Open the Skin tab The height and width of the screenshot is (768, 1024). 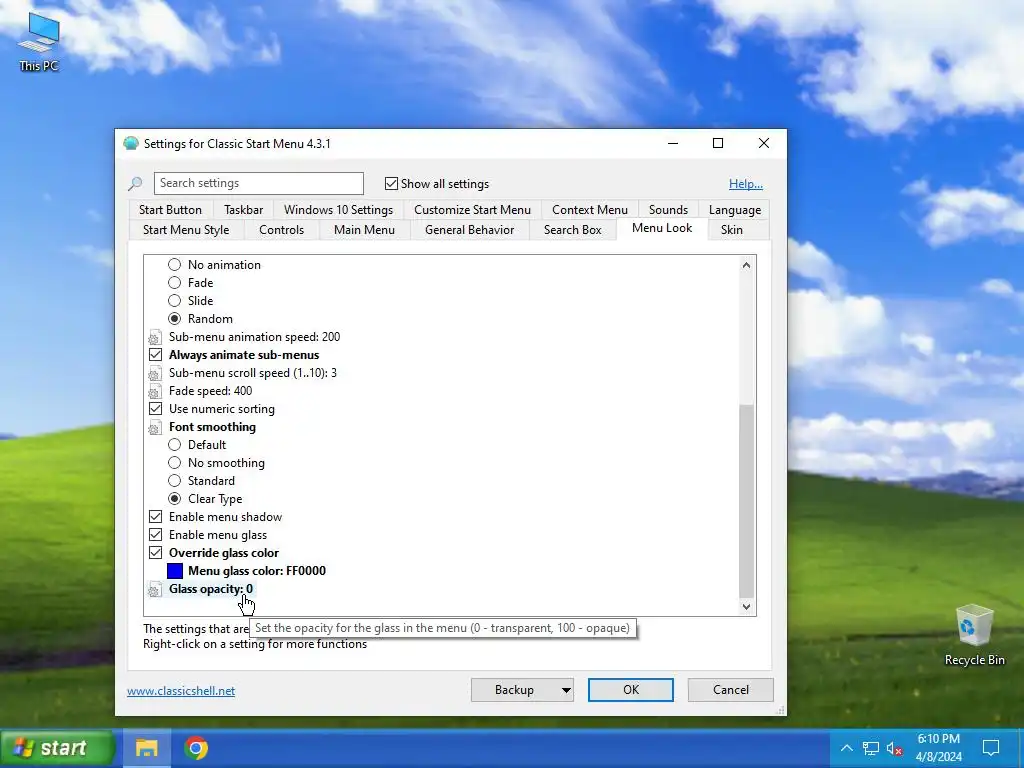(731, 230)
